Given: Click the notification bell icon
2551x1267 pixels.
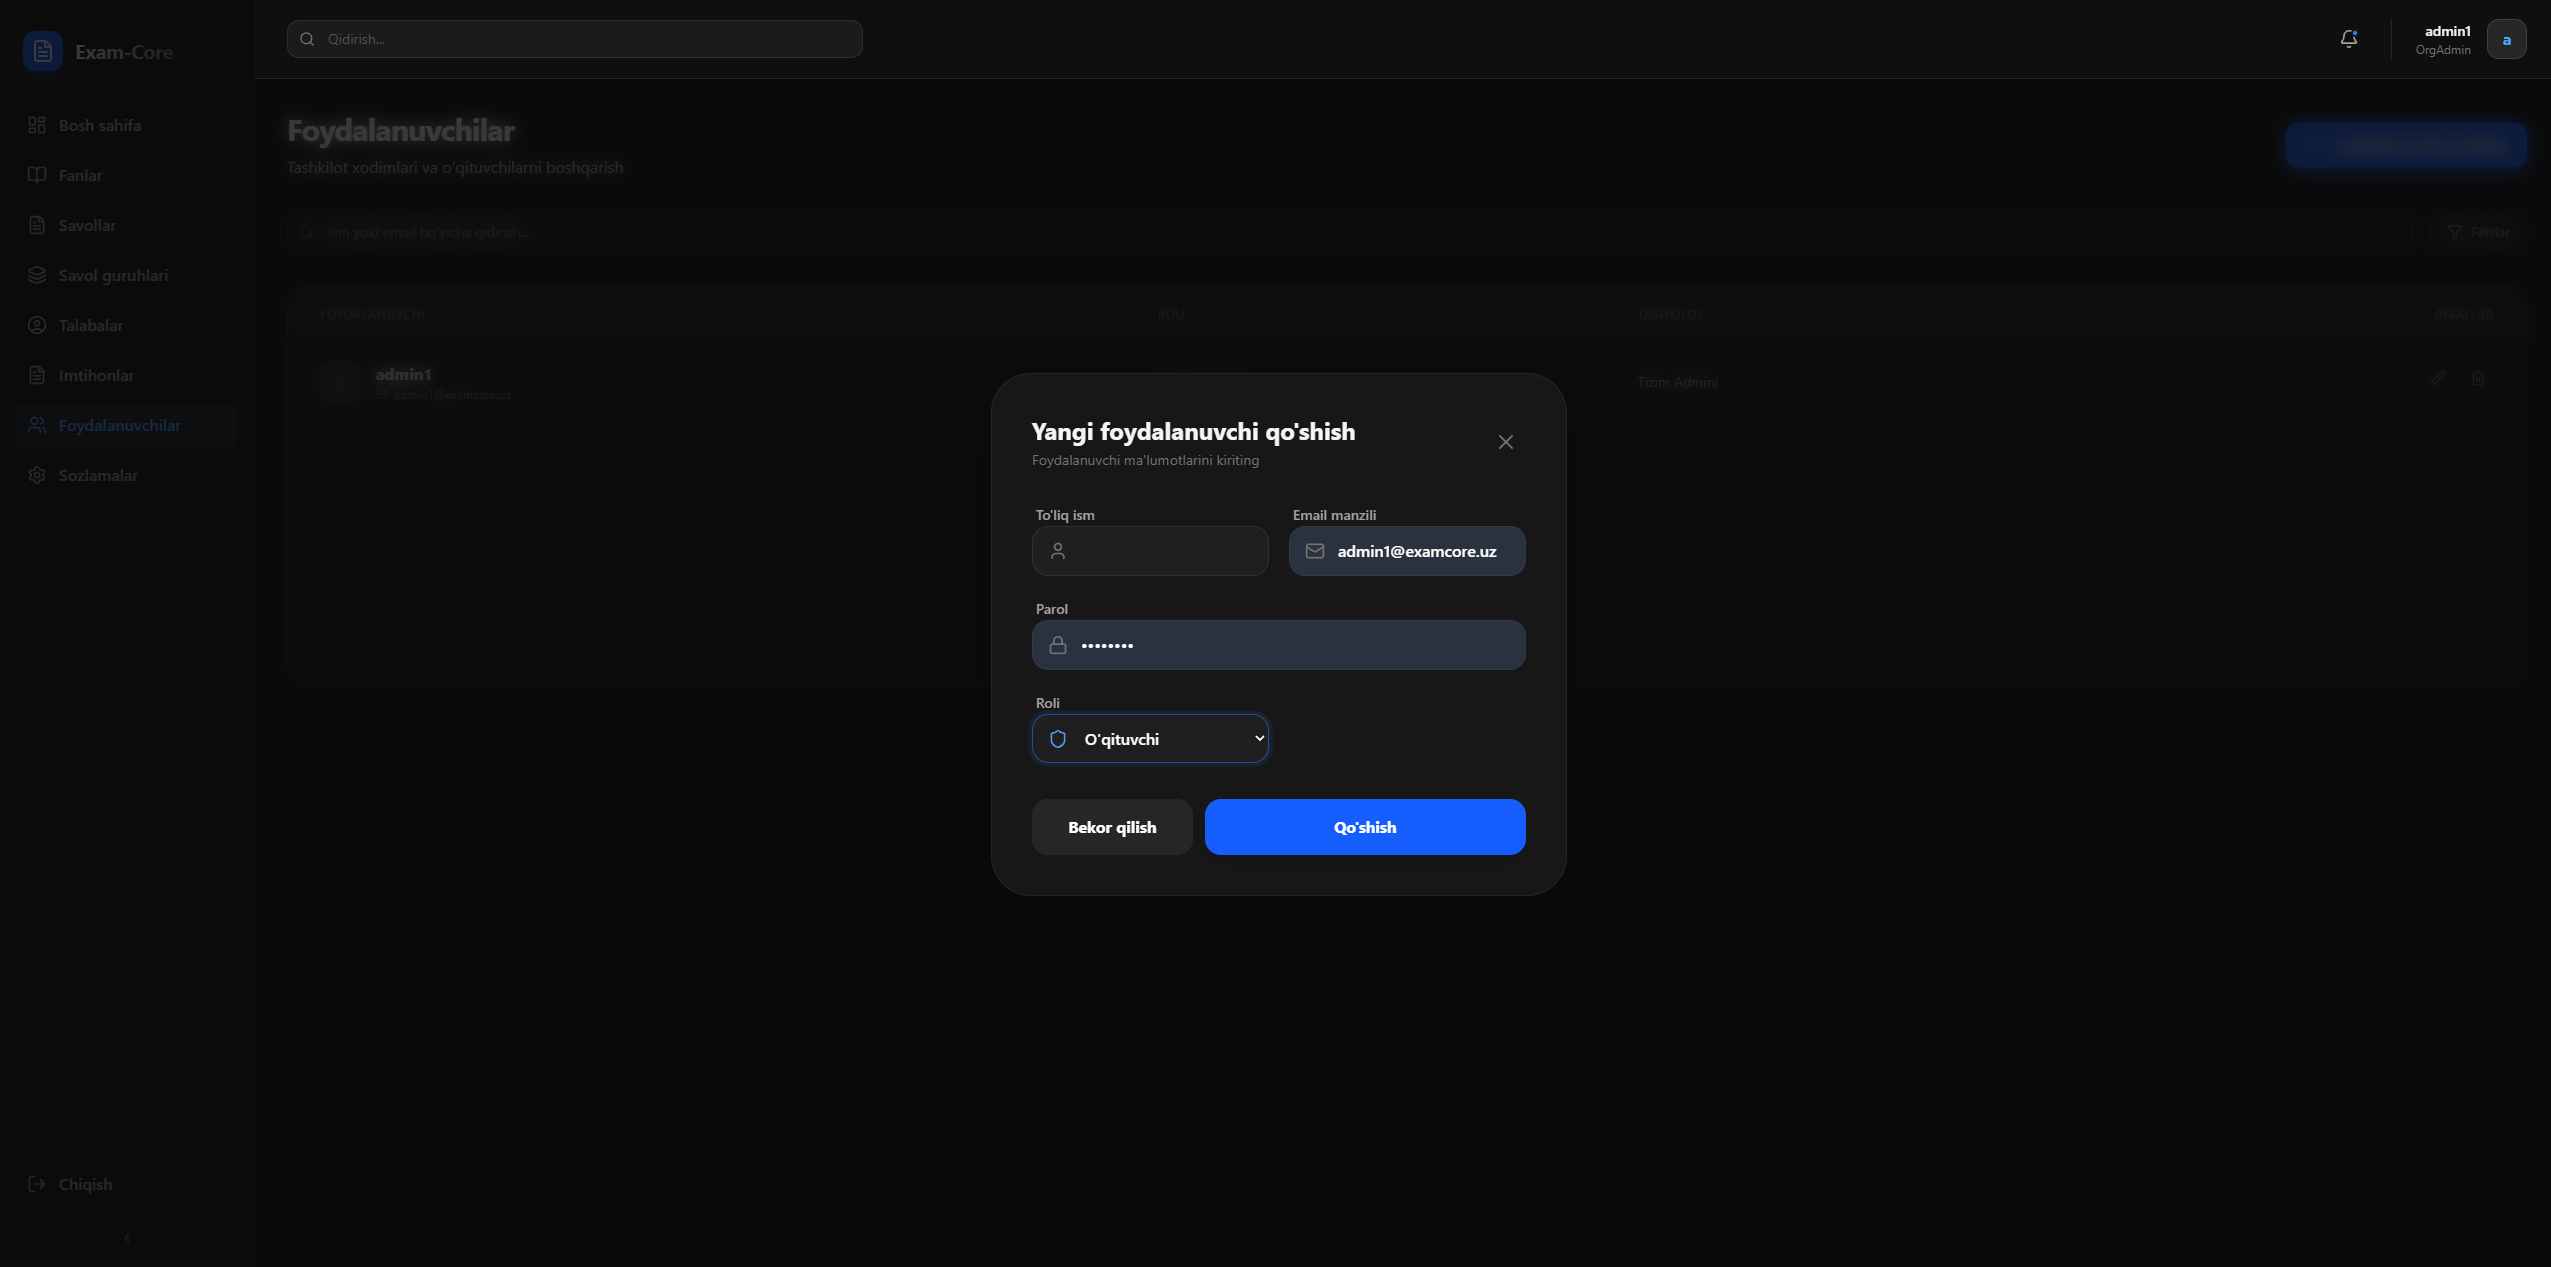Looking at the screenshot, I should point(2348,39).
